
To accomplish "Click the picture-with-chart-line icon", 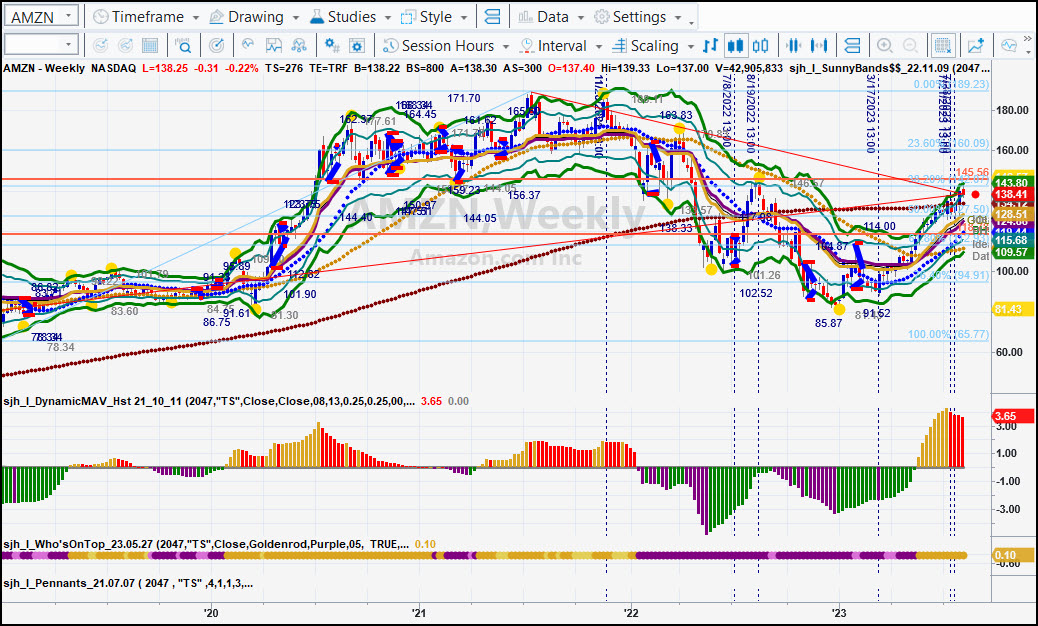I will click(273, 46).
